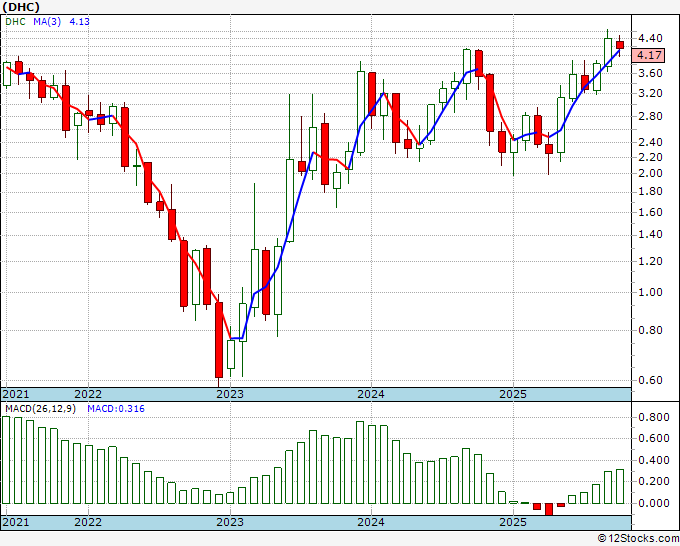Screen dimensions: 680x546
Task: Click the lowest red candlestick near 2023
Action: pyautogui.click(x=219, y=340)
